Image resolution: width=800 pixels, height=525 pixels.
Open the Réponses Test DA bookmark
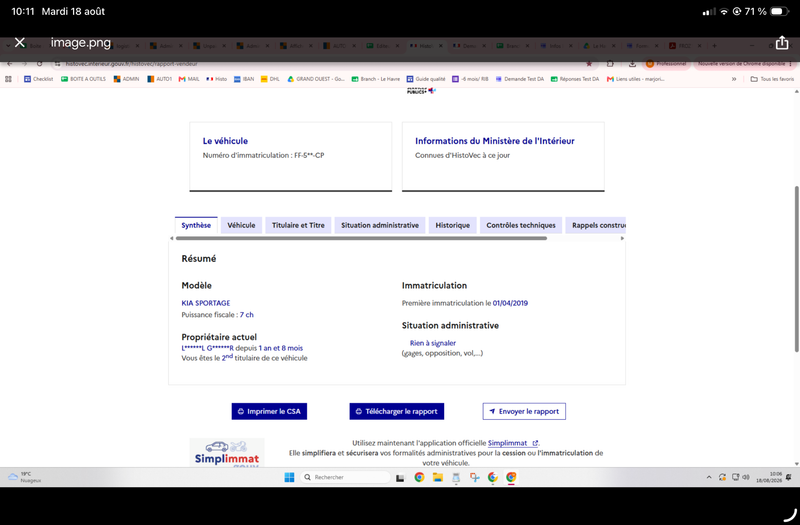[x=574, y=79]
